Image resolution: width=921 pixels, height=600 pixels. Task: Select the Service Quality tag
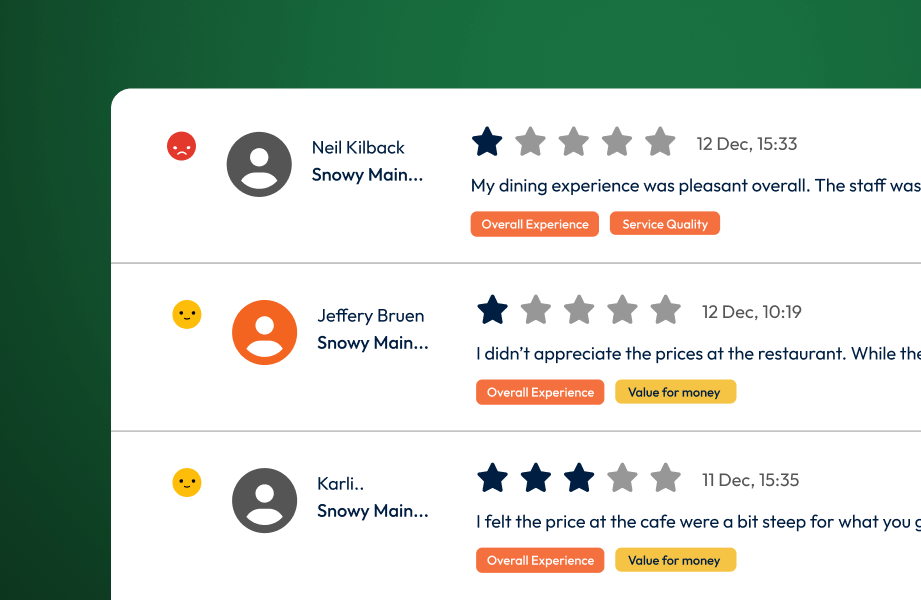pyautogui.click(x=665, y=224)
